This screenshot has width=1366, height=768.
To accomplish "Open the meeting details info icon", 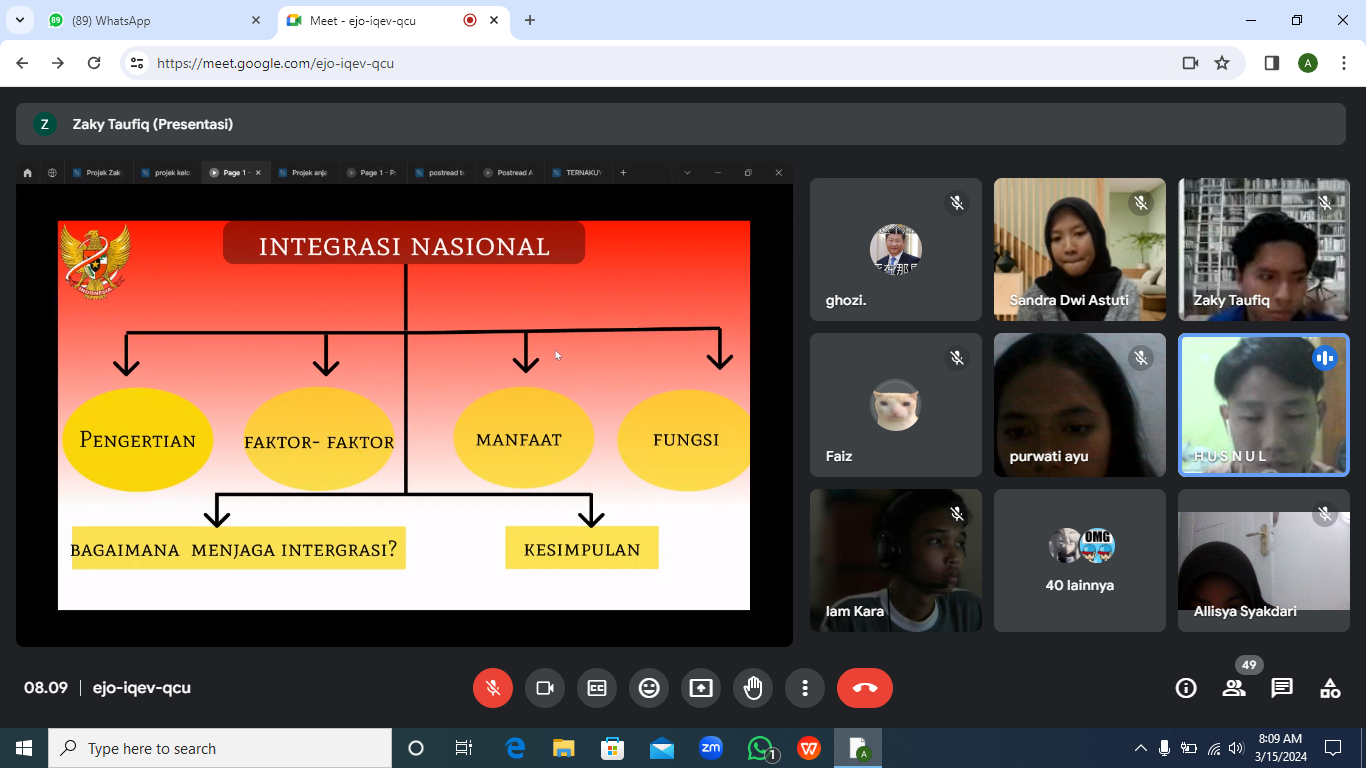I will pos(1186,688).
